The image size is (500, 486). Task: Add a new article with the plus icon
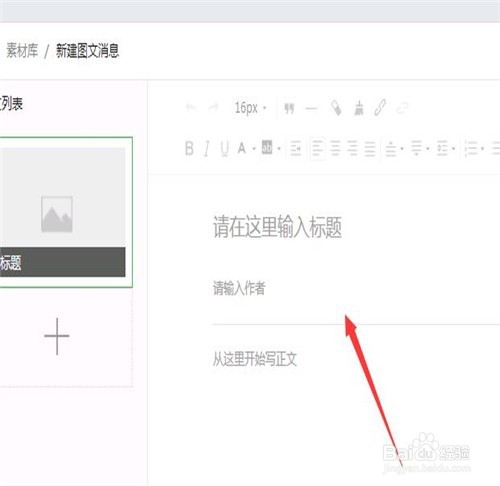(57, 336)
